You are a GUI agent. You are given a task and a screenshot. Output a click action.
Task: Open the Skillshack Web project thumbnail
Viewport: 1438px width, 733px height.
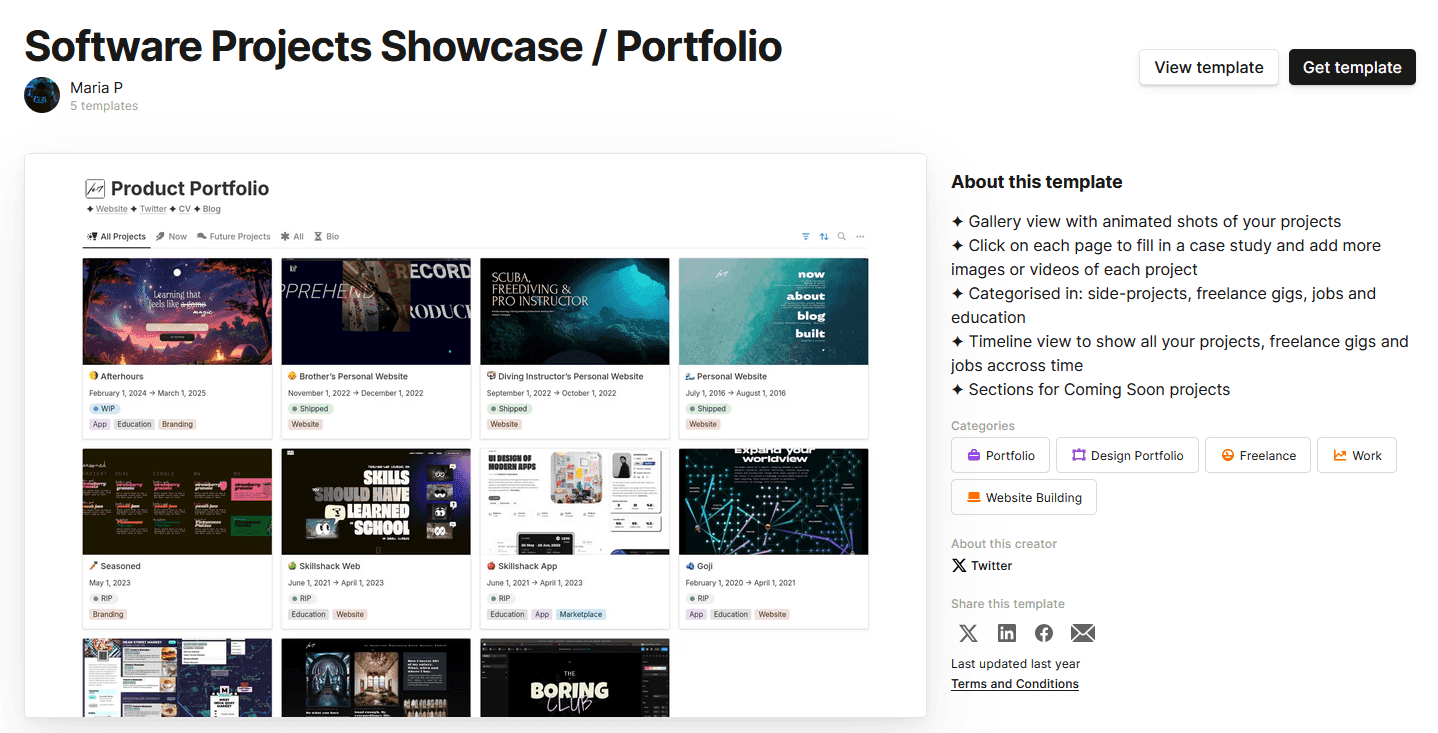[376, 502]
